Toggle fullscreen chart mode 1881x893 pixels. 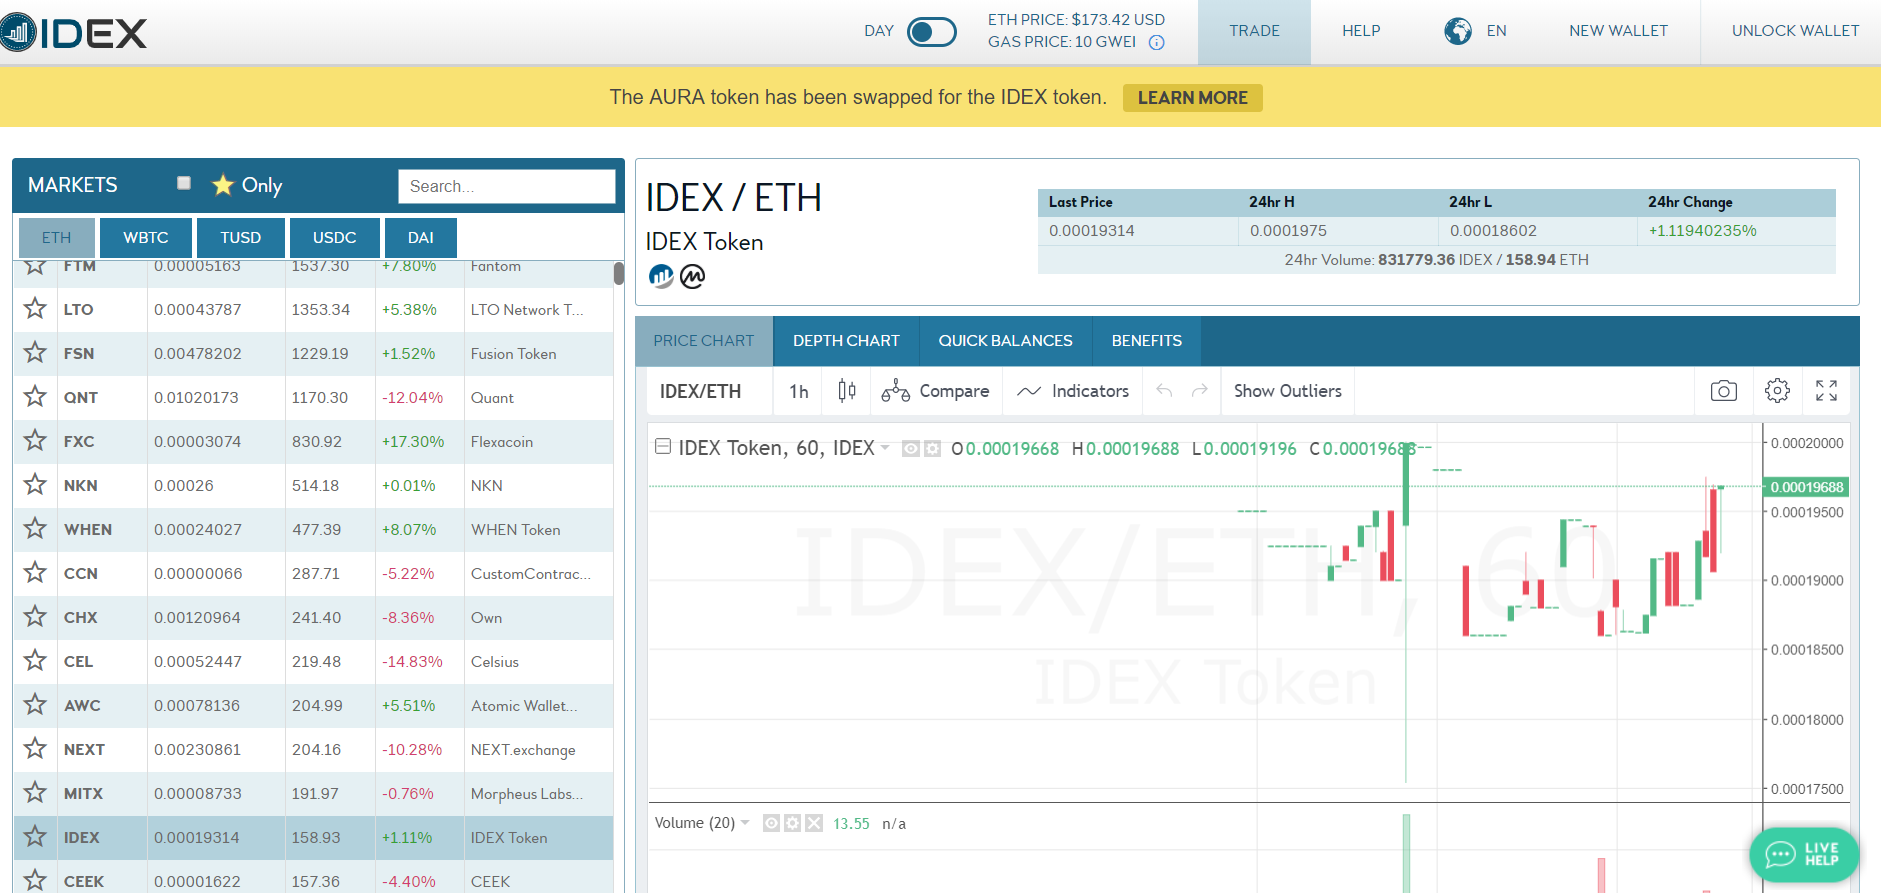(1826, 391)
